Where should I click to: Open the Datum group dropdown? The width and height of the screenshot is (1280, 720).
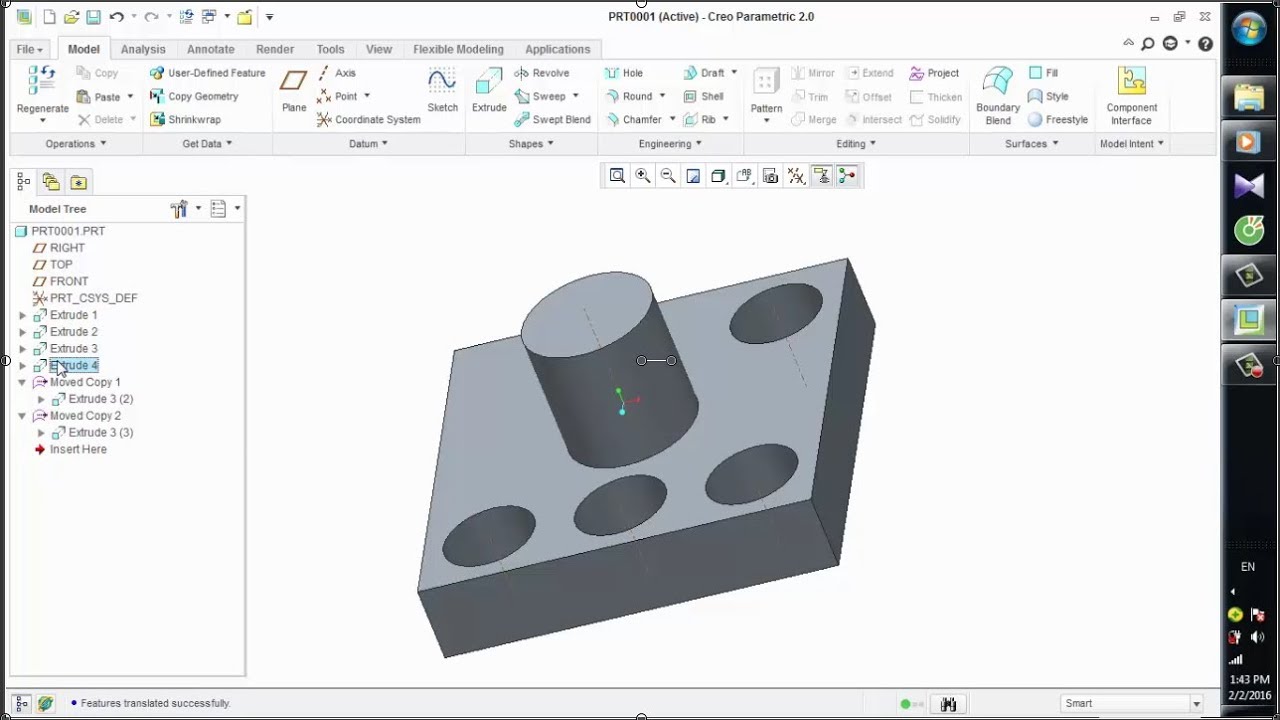pos(368,144)
